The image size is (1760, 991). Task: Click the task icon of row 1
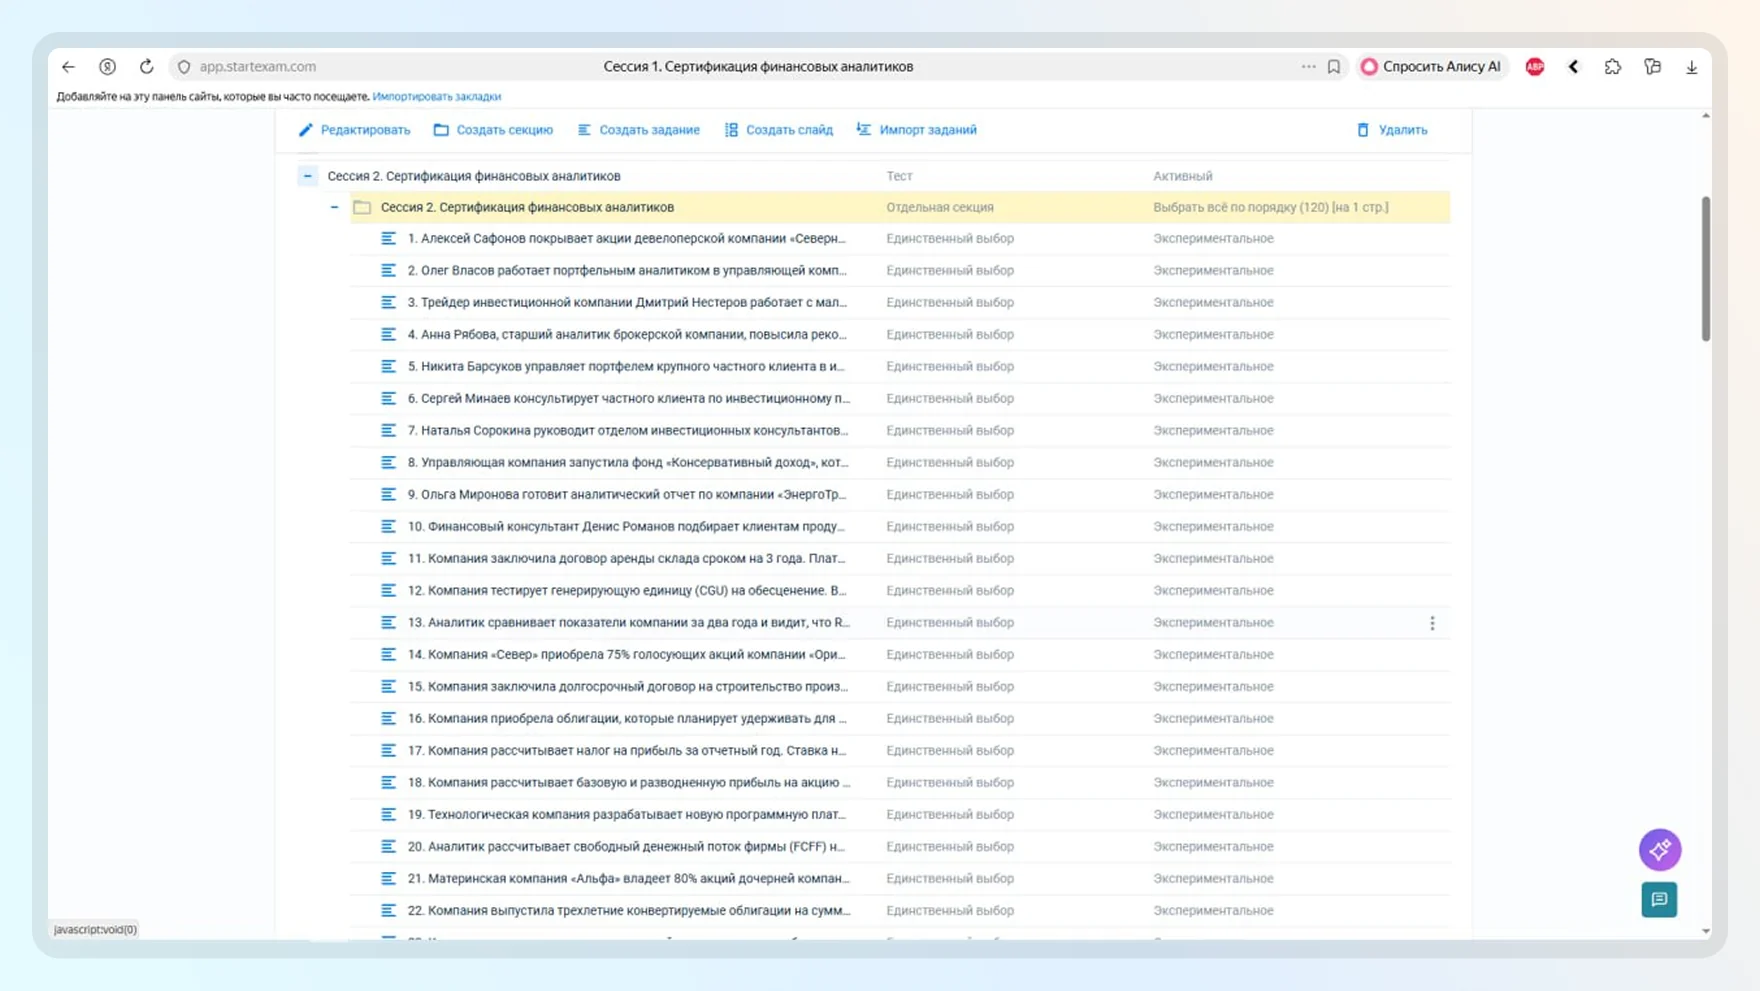(x=389, y=239)
